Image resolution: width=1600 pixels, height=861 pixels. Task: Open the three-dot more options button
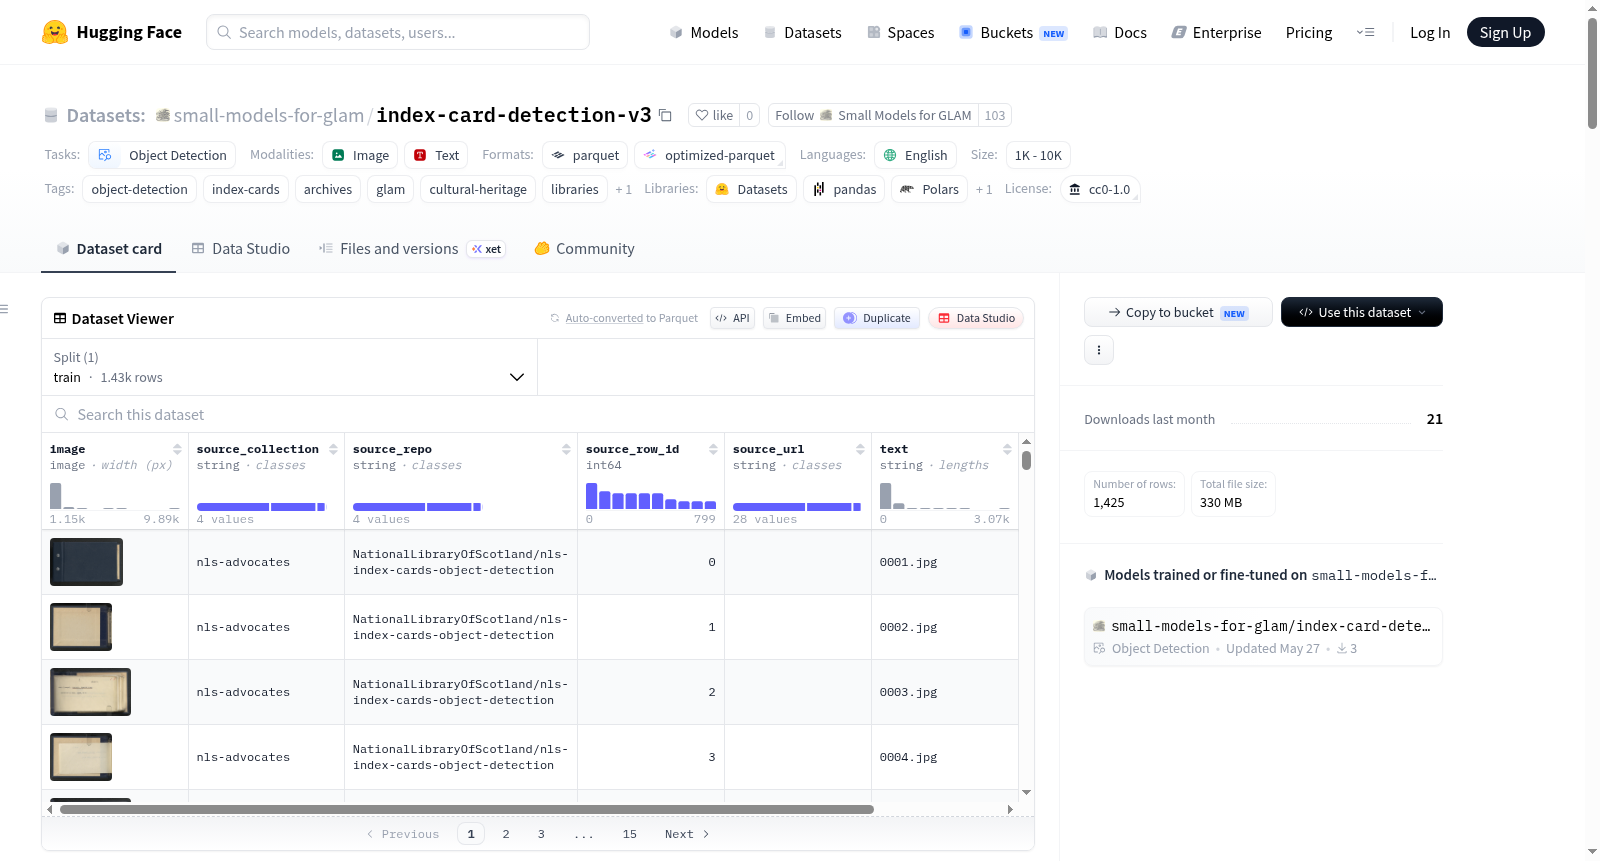point(1099,350)
